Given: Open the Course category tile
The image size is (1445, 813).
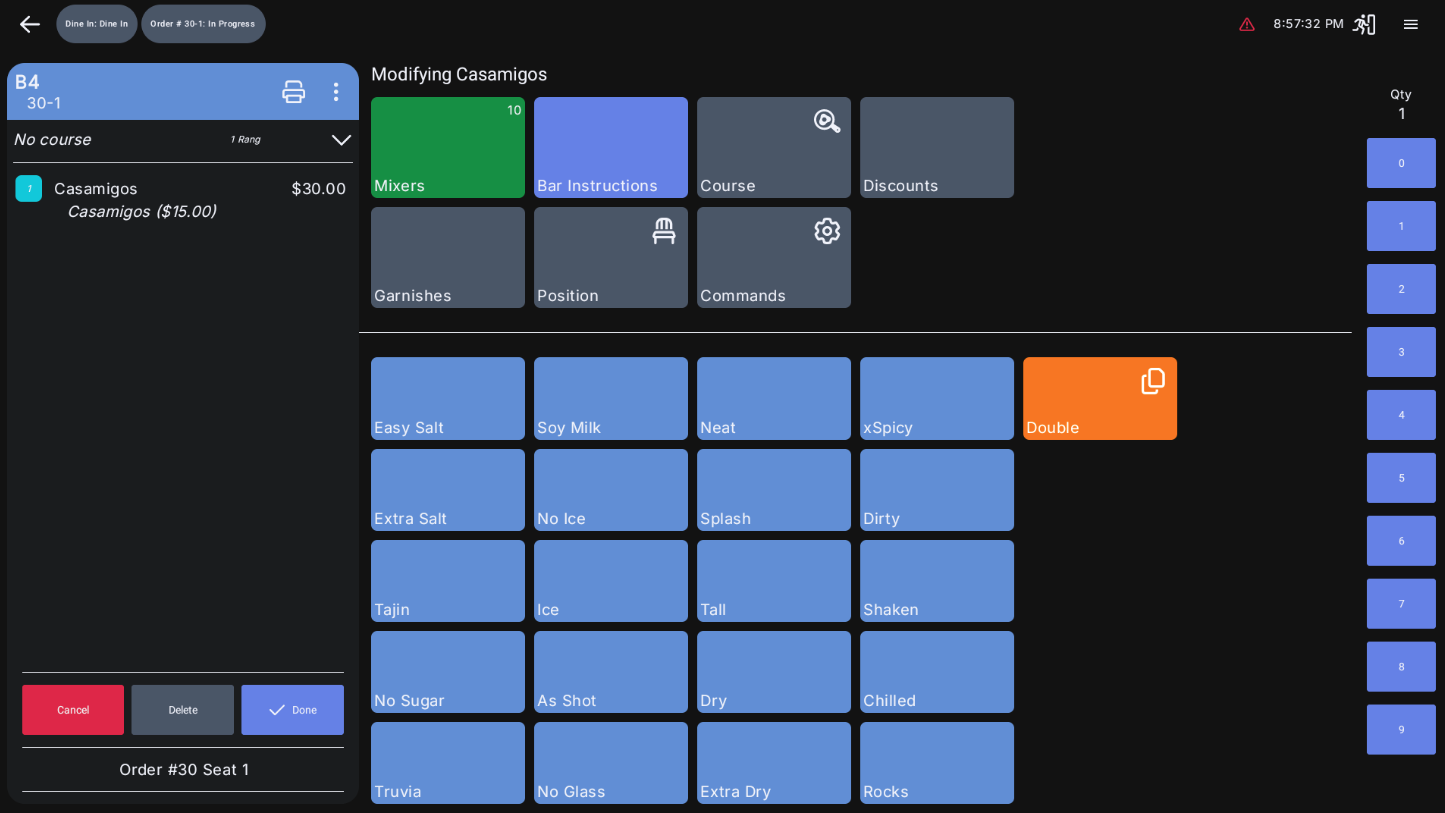Looking at the screenshot, I should click(773, 147).
